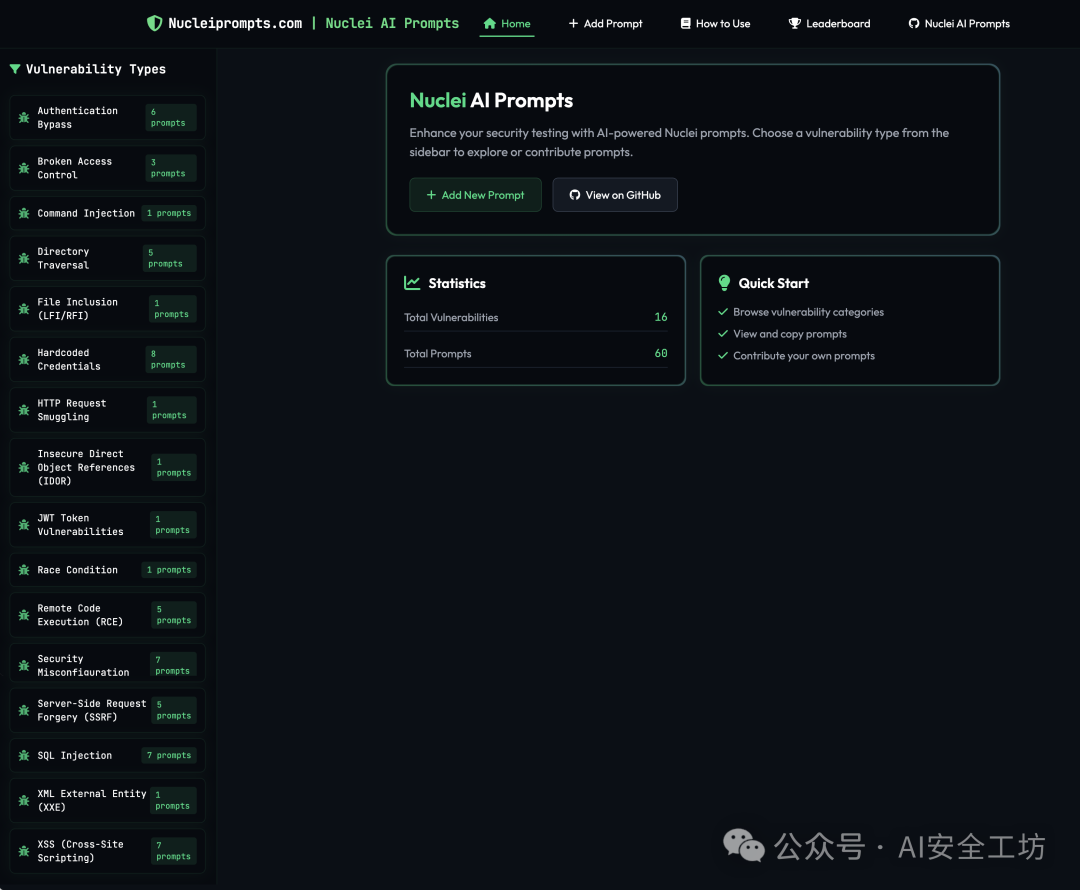Click the bug icon for Race Condition
1080x890 pixels.
pos(24,570)
